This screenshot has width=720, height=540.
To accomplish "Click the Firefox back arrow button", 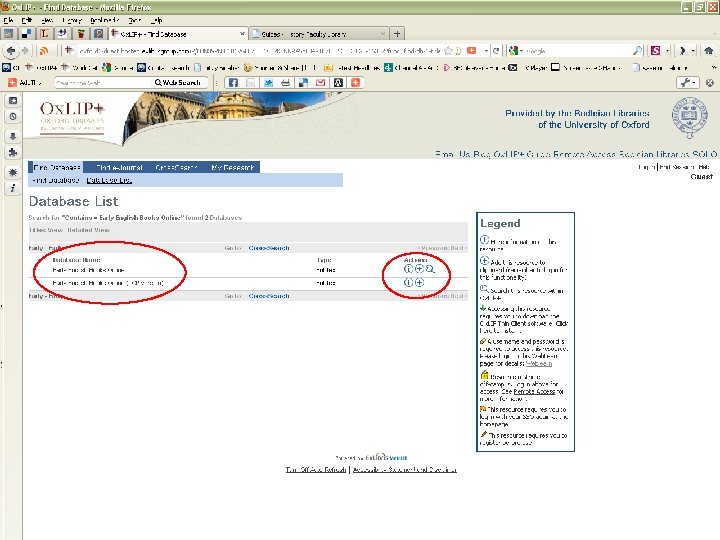I will [11, 51].
